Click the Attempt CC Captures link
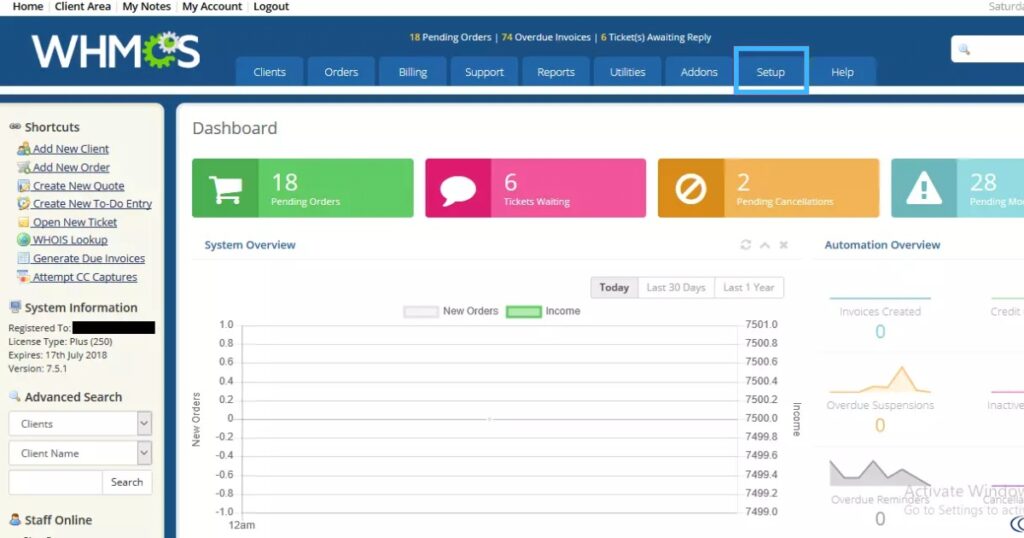Viewport: 1024px width, 538px height. [x=85, y=277]
